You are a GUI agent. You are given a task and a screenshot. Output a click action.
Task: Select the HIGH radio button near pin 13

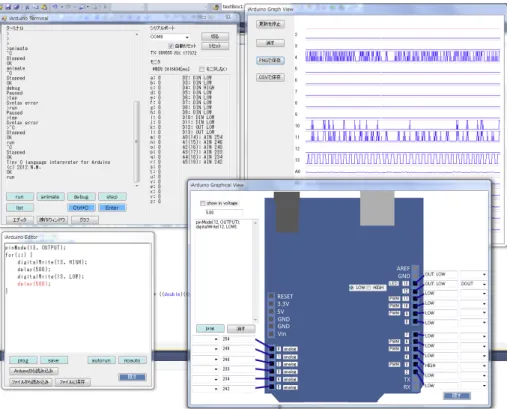click(369, 287)
